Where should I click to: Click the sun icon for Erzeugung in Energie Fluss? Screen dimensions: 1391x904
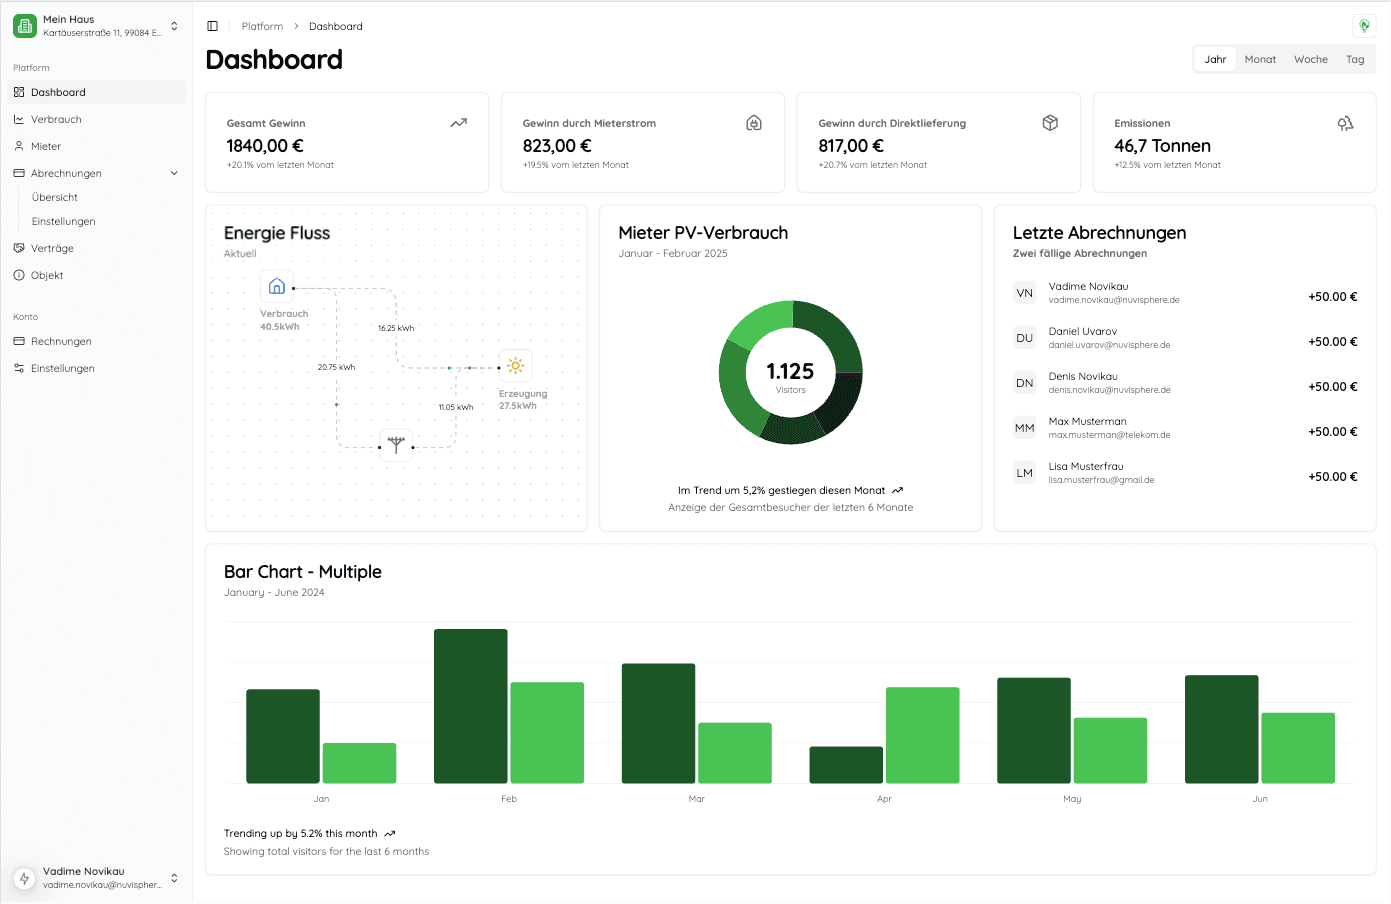(x=515, y=365)
